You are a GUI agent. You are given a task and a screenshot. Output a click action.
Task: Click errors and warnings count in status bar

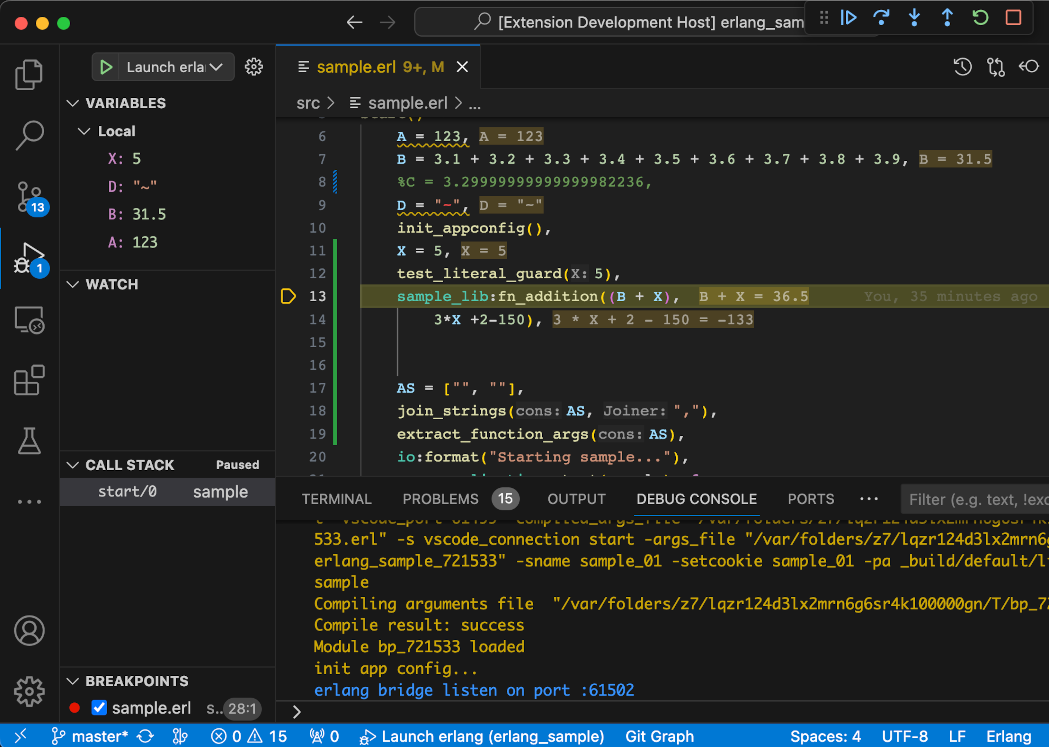249,736
